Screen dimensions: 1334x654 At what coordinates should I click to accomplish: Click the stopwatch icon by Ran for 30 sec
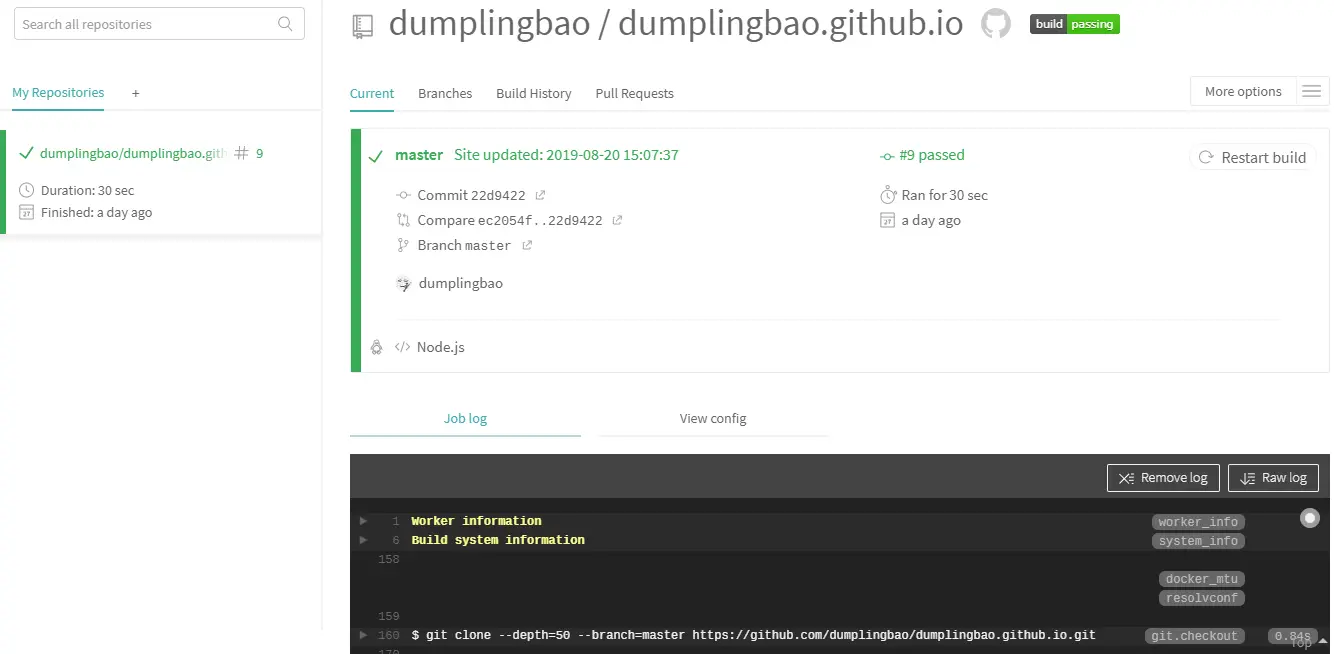pos(887,195)
